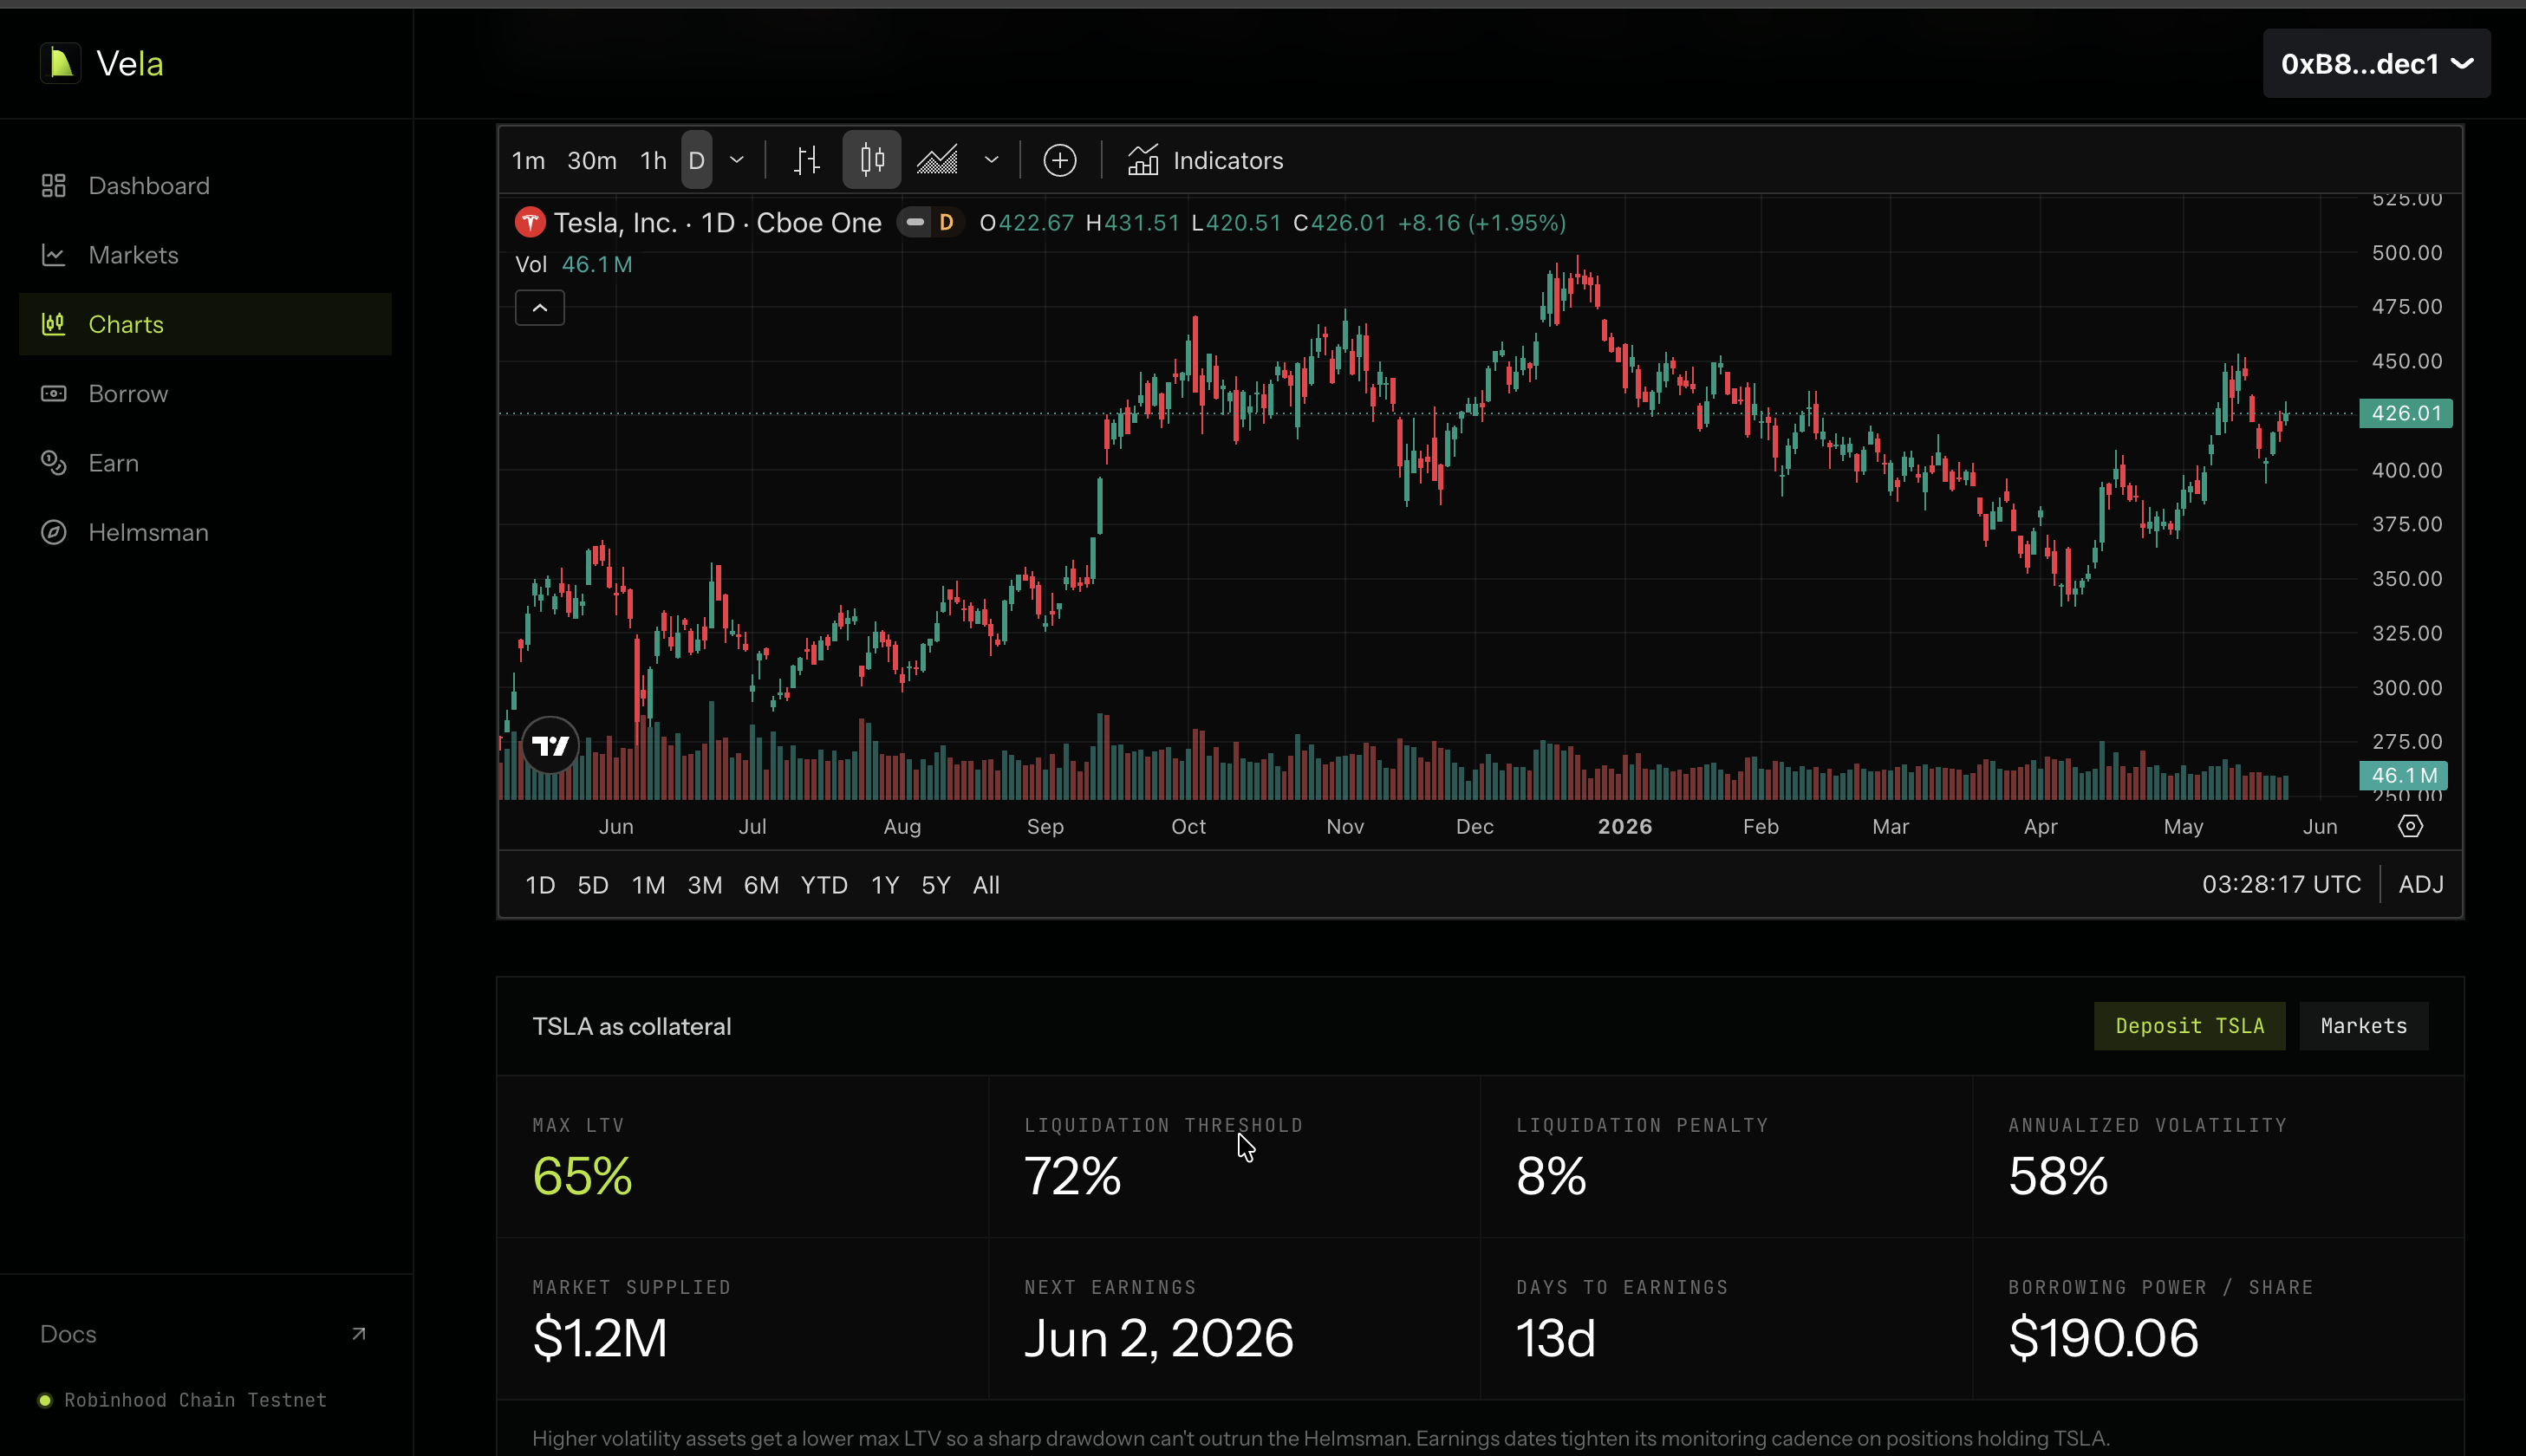Viewport: 2526px width, 1456px height.
Task: Click the 2026 label on time axis
Action: click(x=1625, y=827)
